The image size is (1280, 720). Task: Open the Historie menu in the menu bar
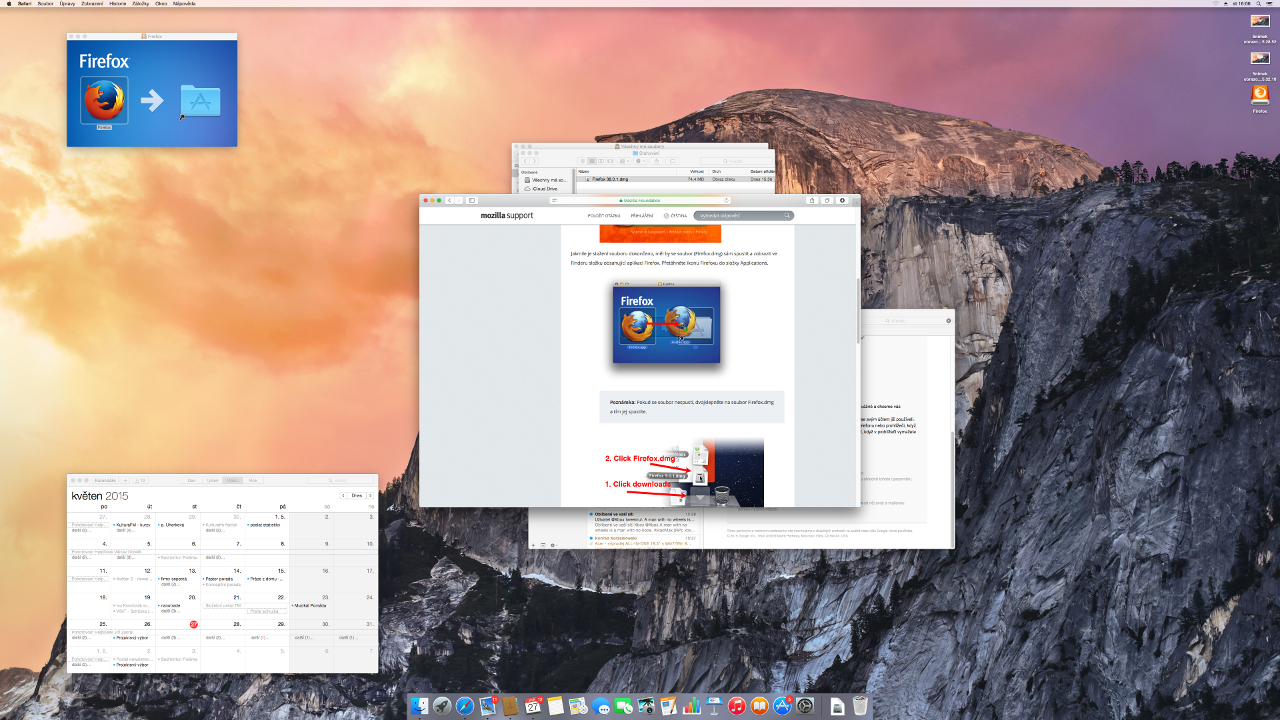click(x=117, y=4)
